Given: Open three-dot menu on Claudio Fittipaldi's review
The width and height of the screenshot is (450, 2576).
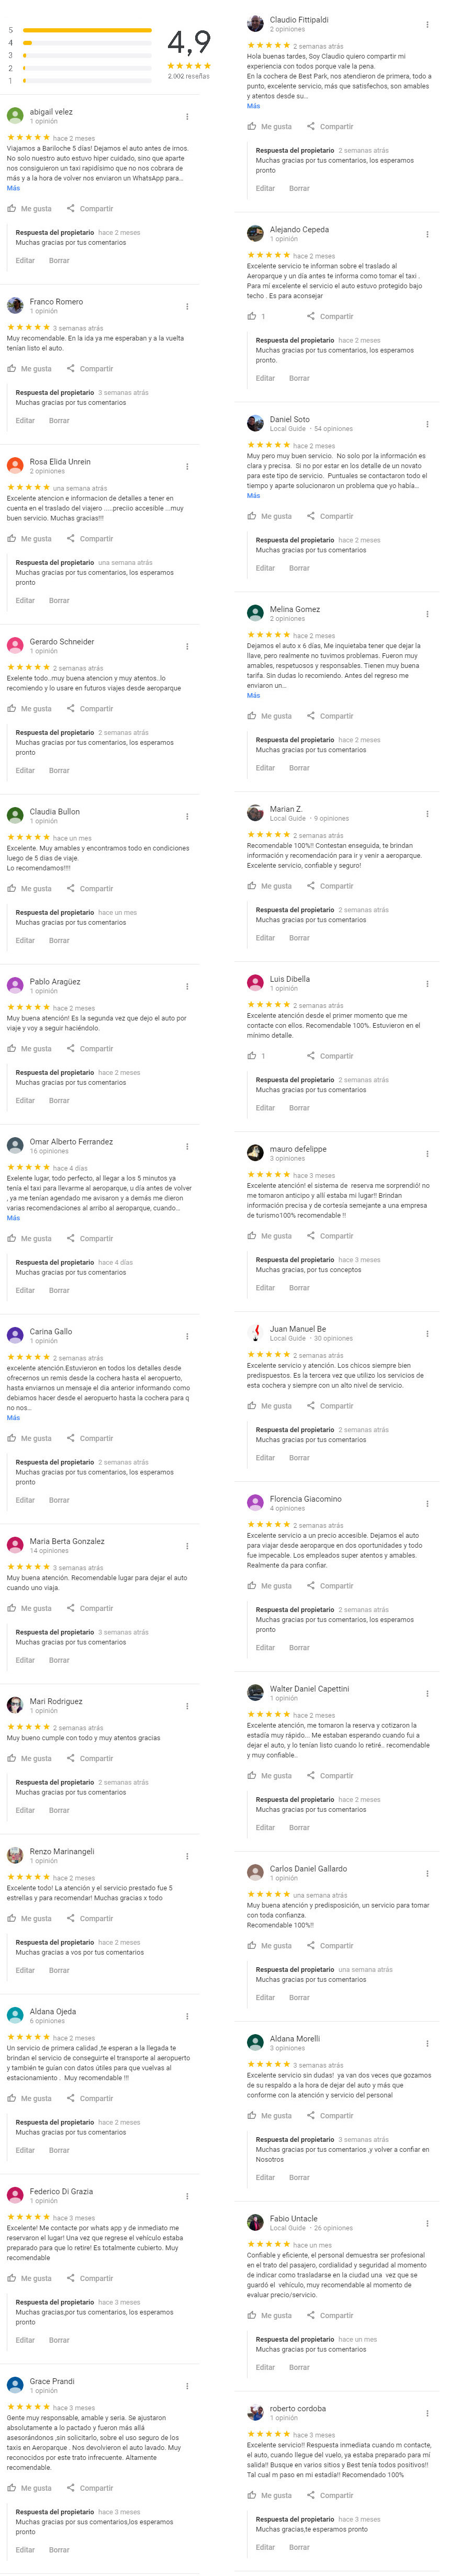Looking at the screenshot, I should pyautogui.click(x=427, y=24).
